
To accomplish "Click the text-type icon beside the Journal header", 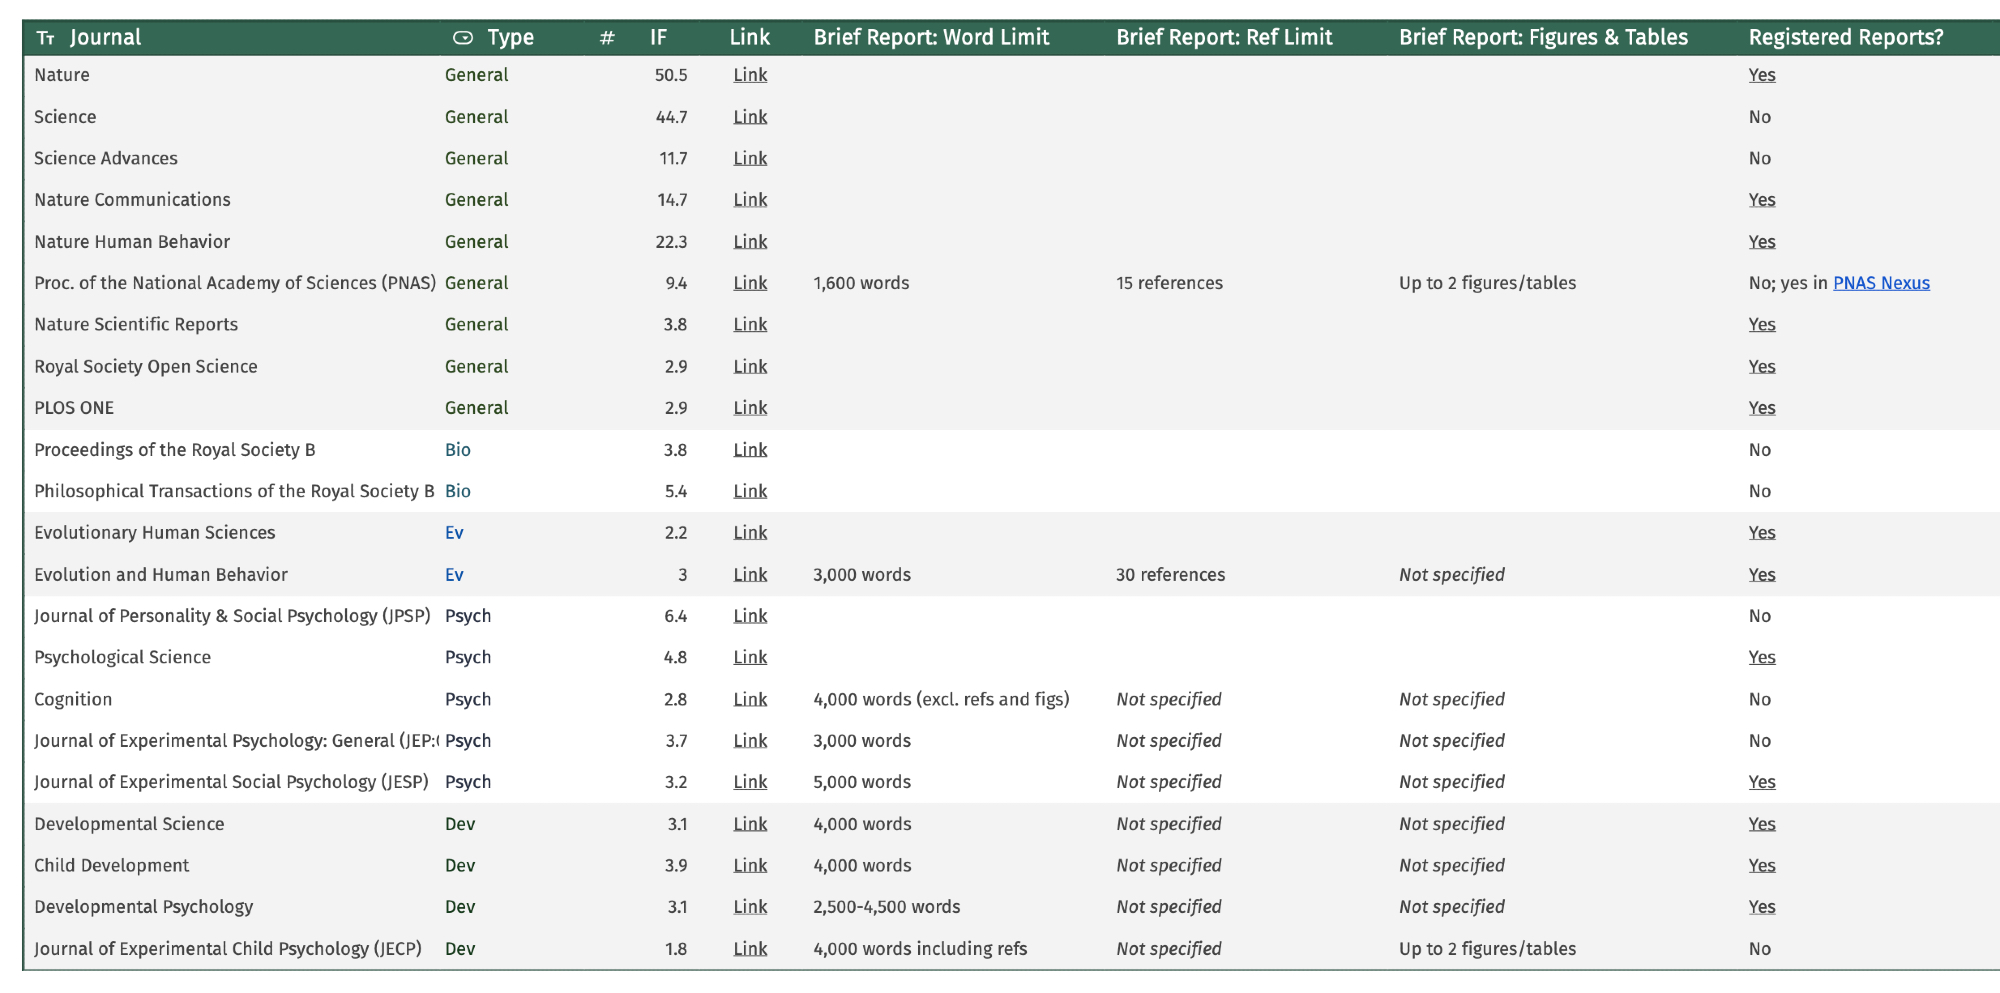I will click(46, 38).
